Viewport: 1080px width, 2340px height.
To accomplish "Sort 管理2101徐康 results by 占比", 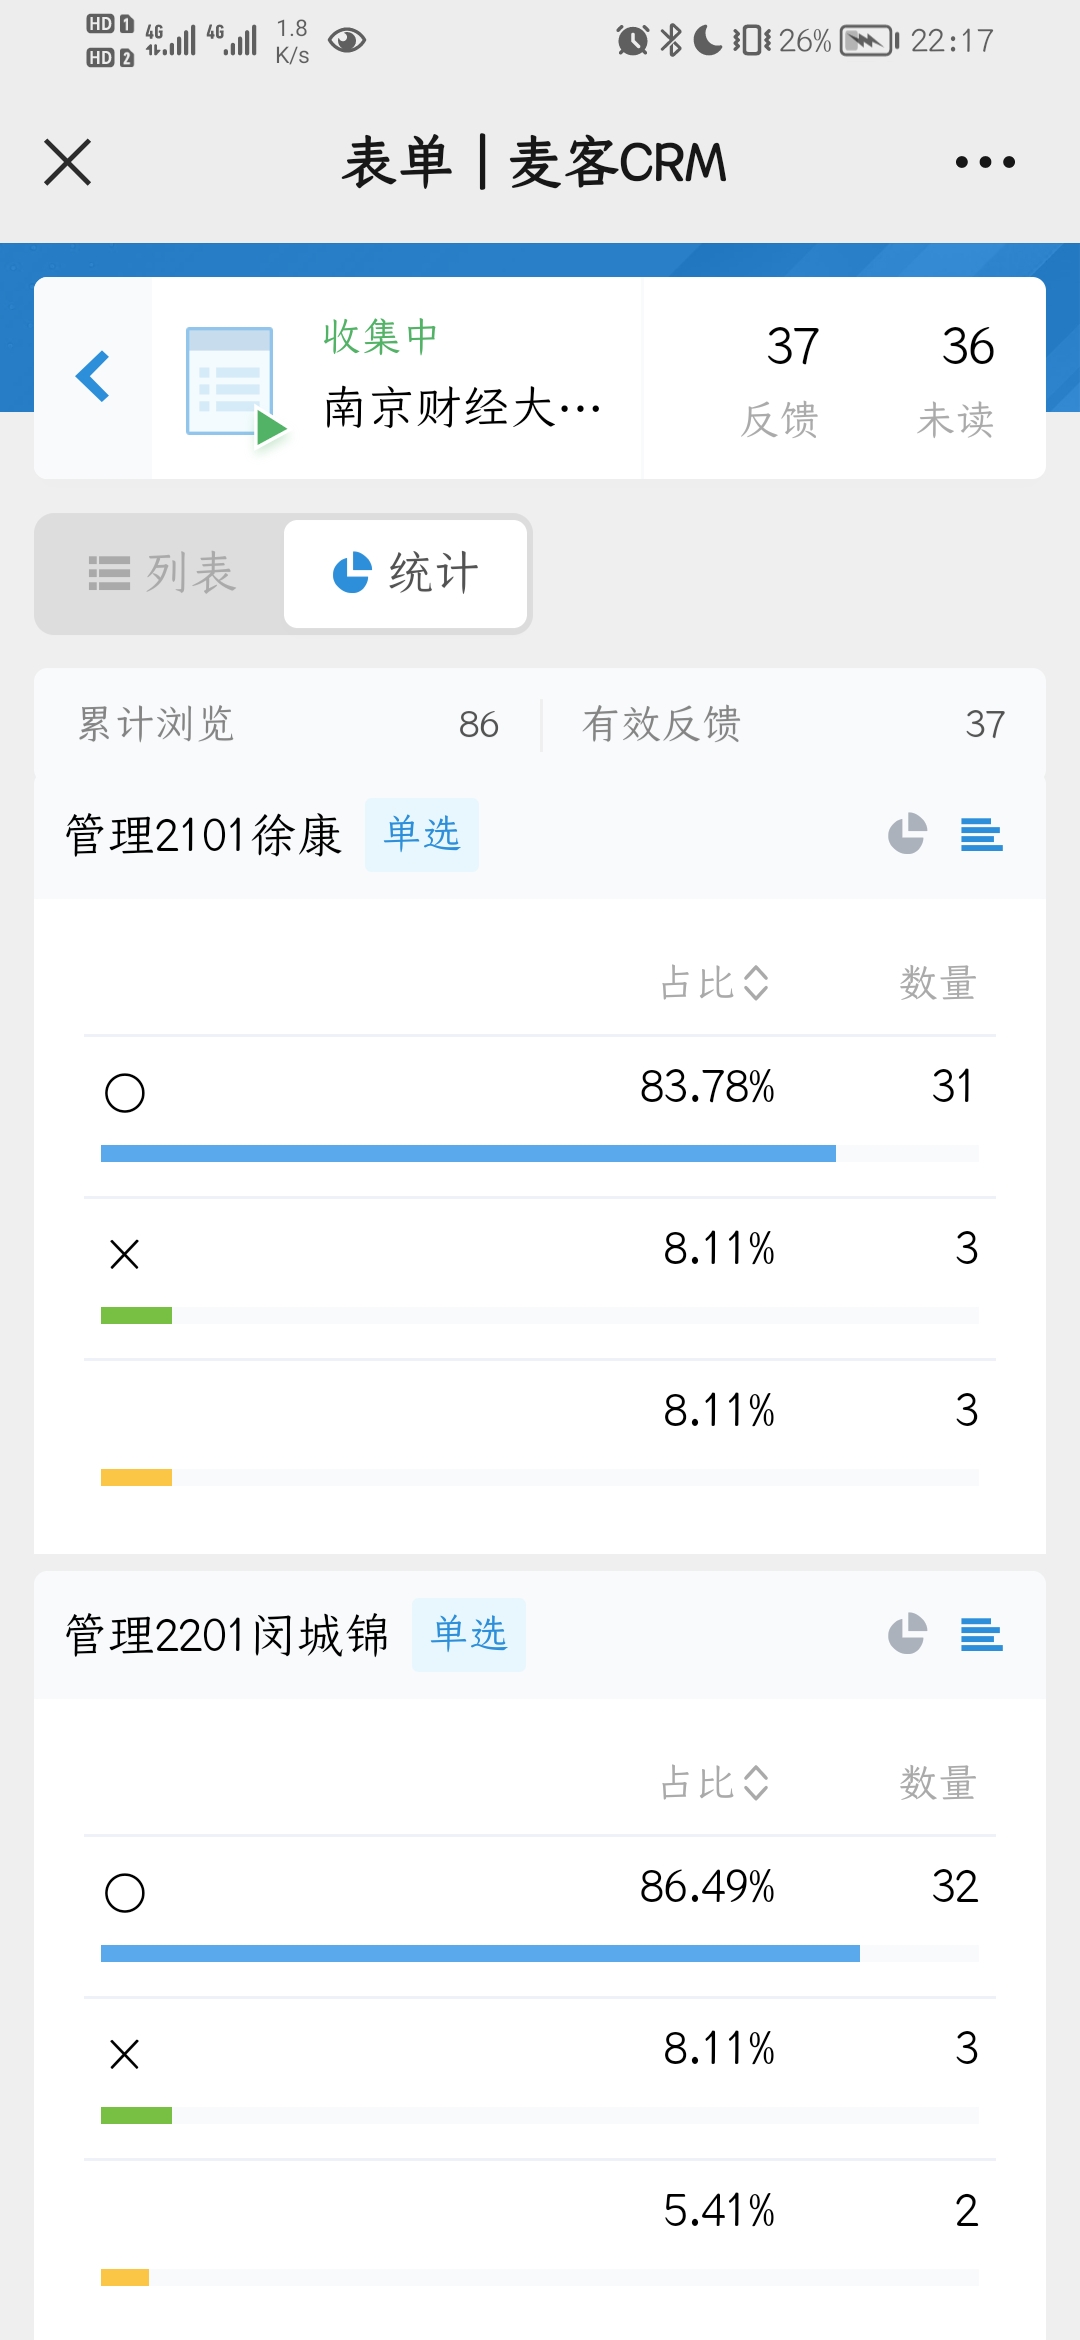I will click(715, 983).
